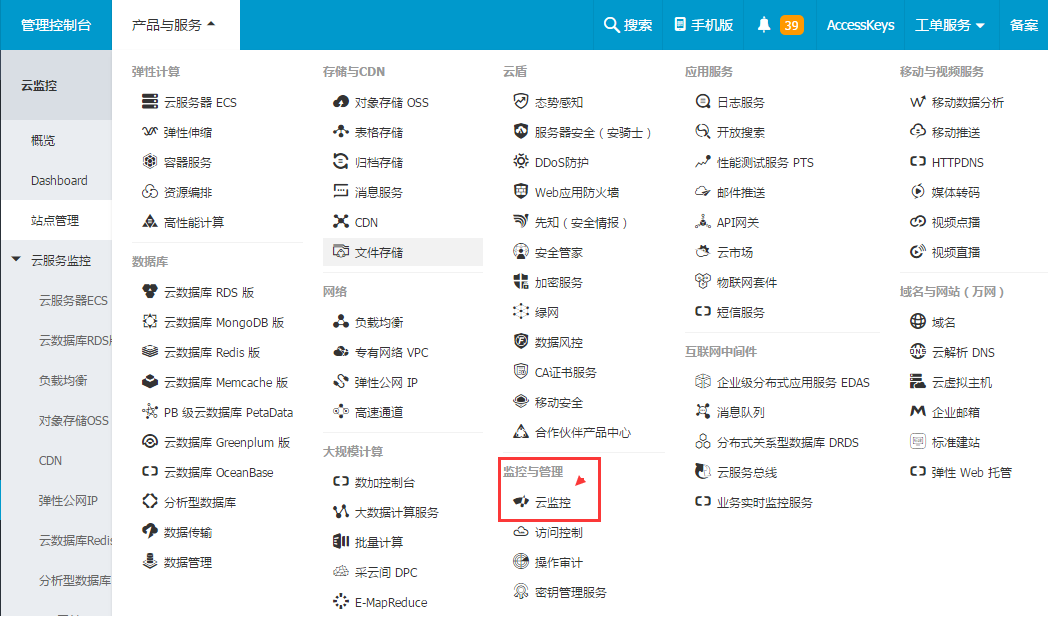1048x618 pixels.
Task: Select 站点管理 in the sidebar
Action: point(55,220)
